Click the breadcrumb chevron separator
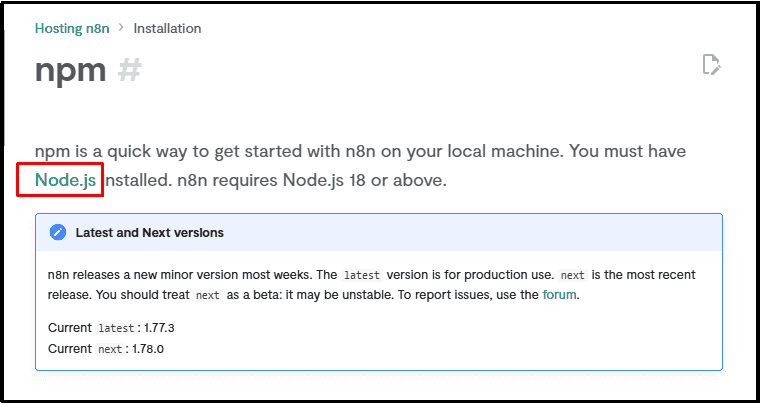 [122, 28]
